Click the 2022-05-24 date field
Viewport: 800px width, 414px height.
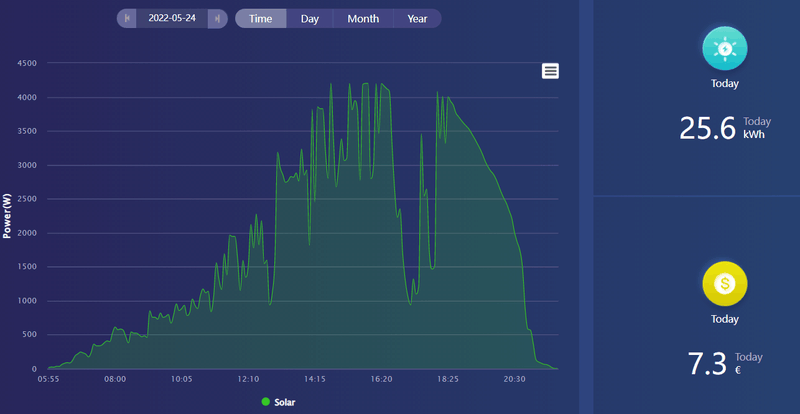click(172, 18)
